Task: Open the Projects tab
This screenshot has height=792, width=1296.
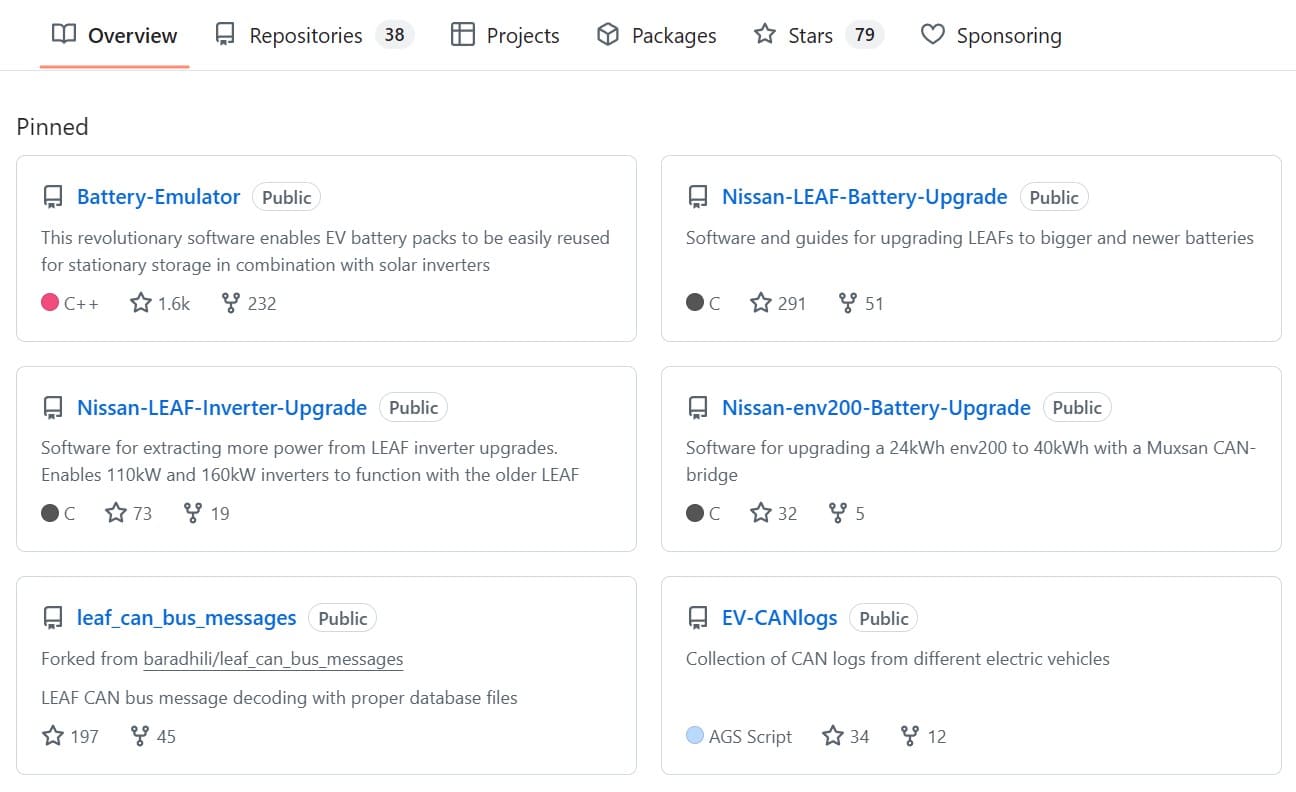Action: coord(505,35)
